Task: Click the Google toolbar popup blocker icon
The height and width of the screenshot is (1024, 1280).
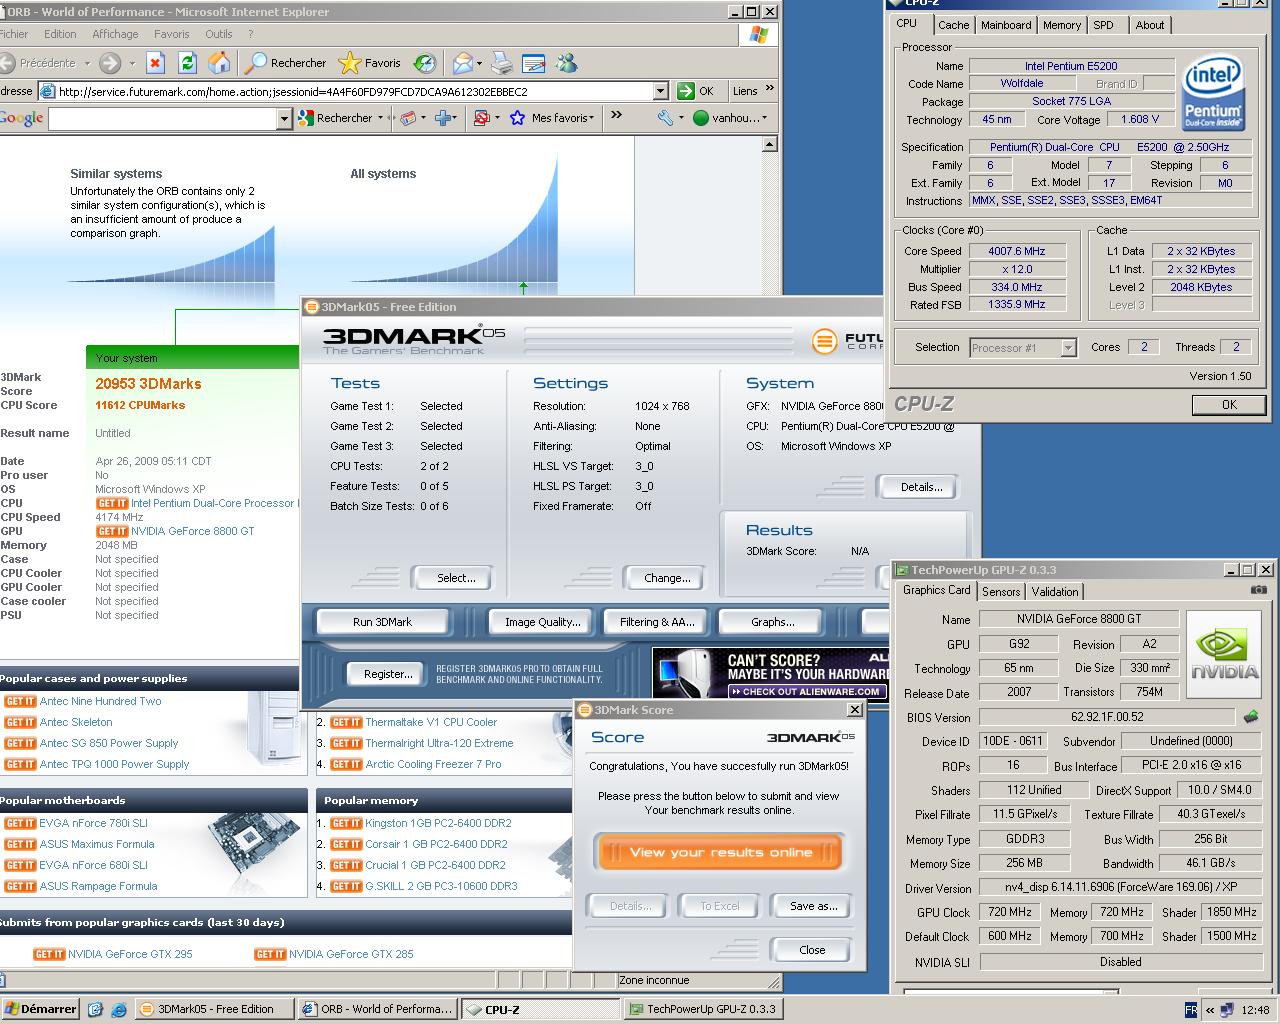Action: coord(481,118)
